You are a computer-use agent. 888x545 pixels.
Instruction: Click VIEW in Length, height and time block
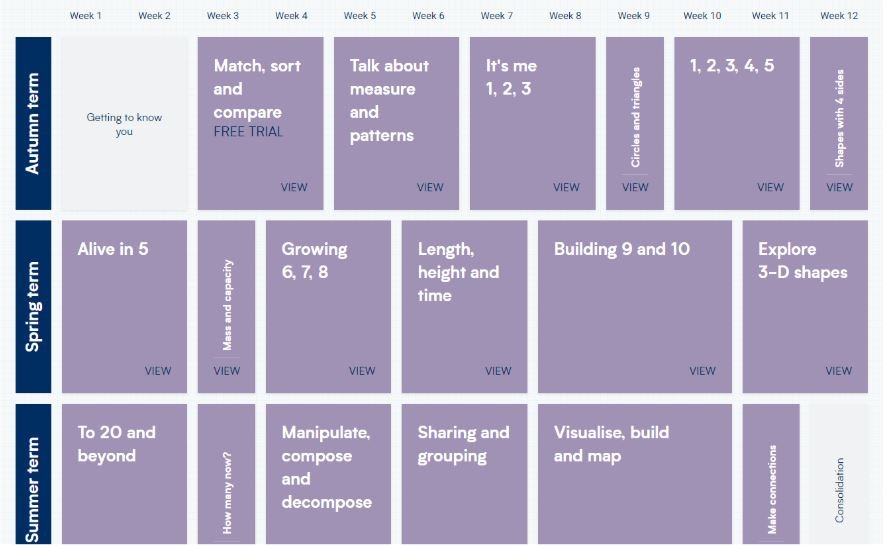(x=498, y=371)
